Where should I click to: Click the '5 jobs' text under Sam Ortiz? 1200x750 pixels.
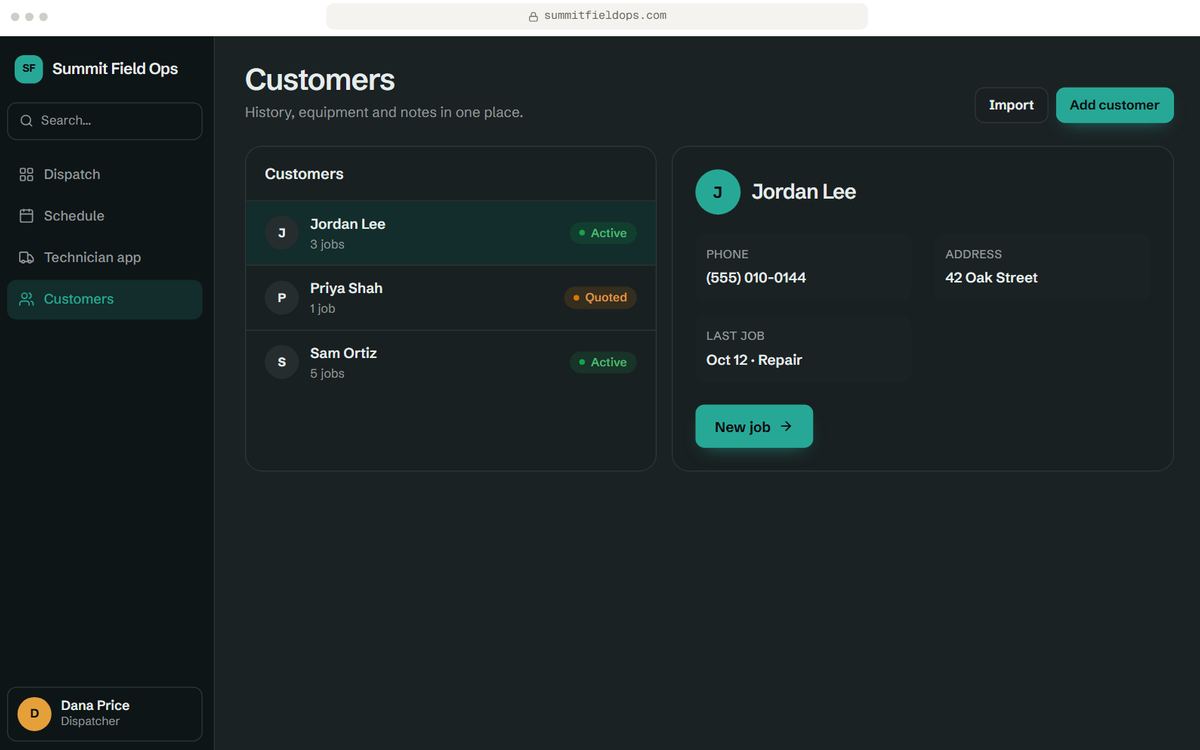pyautogui.click(x=327, y=373)
